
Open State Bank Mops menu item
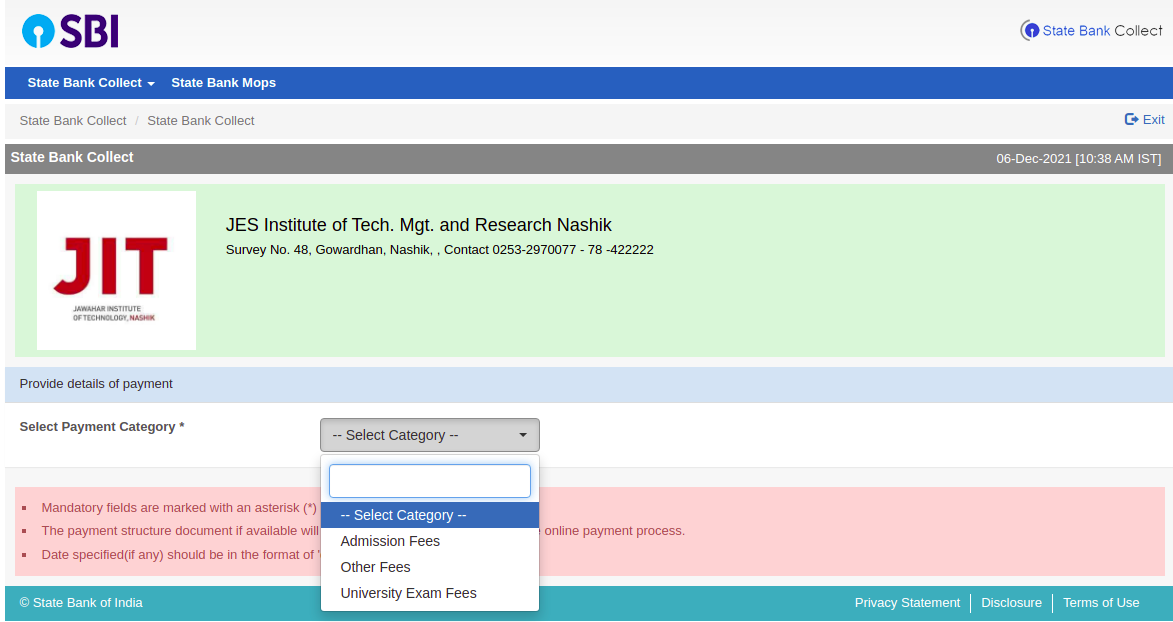pos(224,83)
